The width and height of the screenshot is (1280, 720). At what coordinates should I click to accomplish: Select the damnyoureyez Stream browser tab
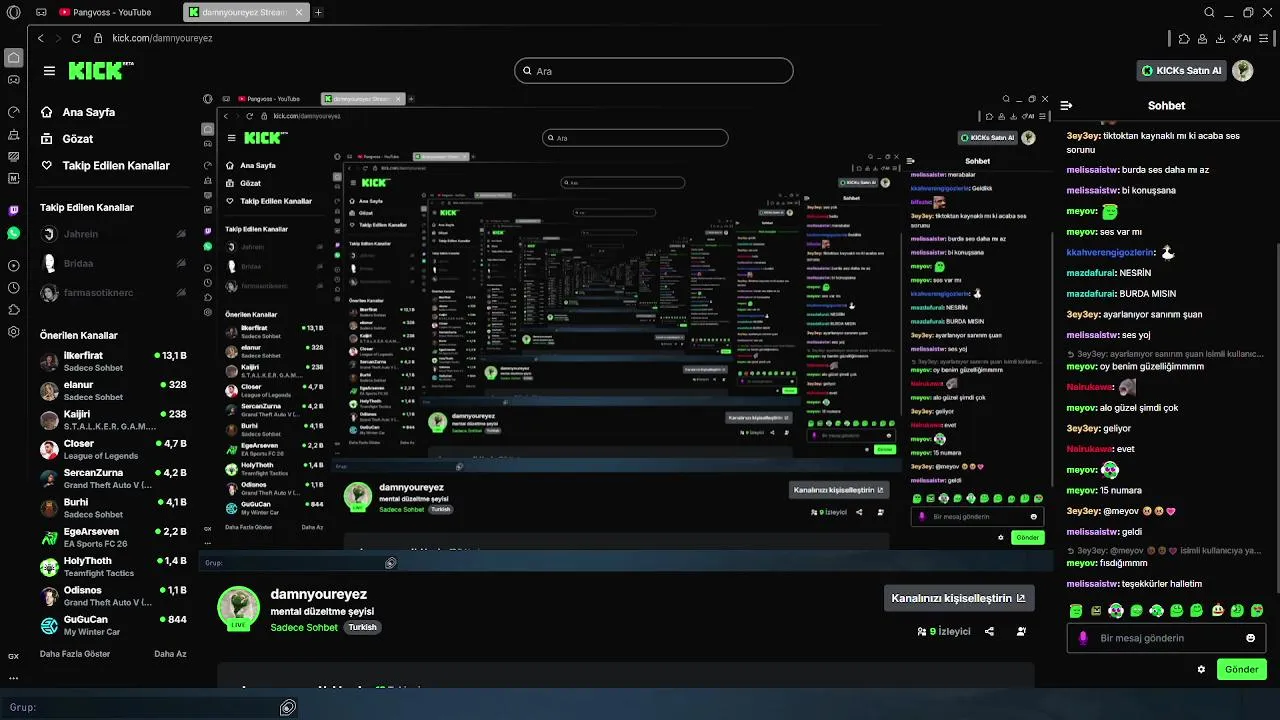tap(246, 12)
